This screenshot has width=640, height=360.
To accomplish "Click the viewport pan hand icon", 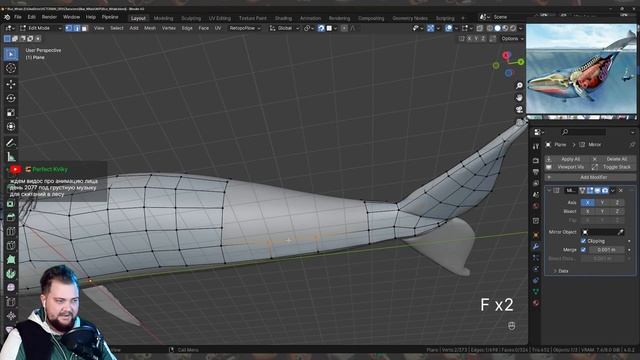I will [x=519, y=98].
